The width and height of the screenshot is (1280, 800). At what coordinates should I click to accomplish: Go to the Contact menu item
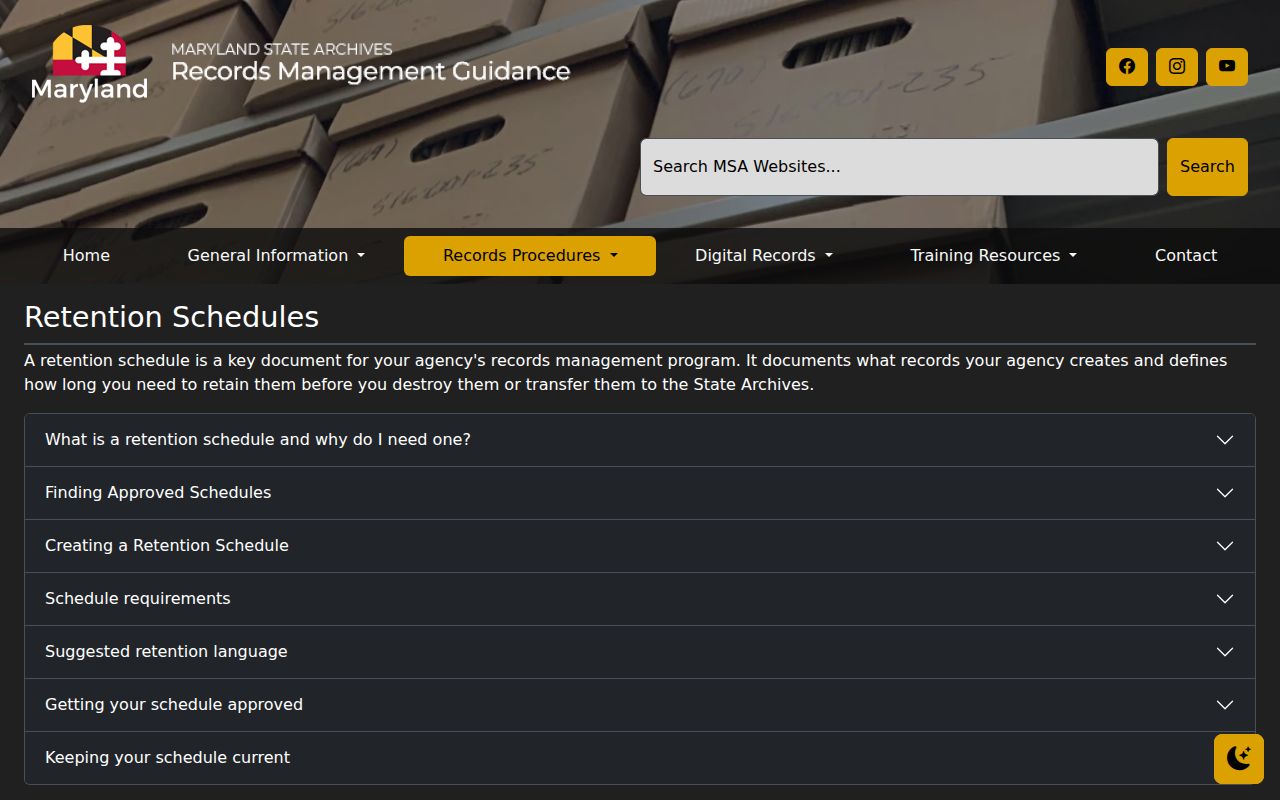tap(1186, 256)
